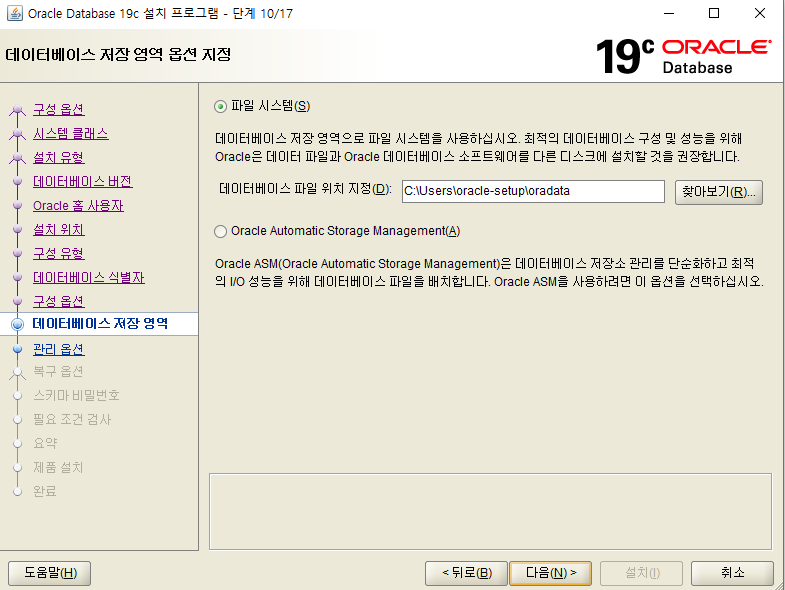Minimize the installer window

[x=669, y=14]
